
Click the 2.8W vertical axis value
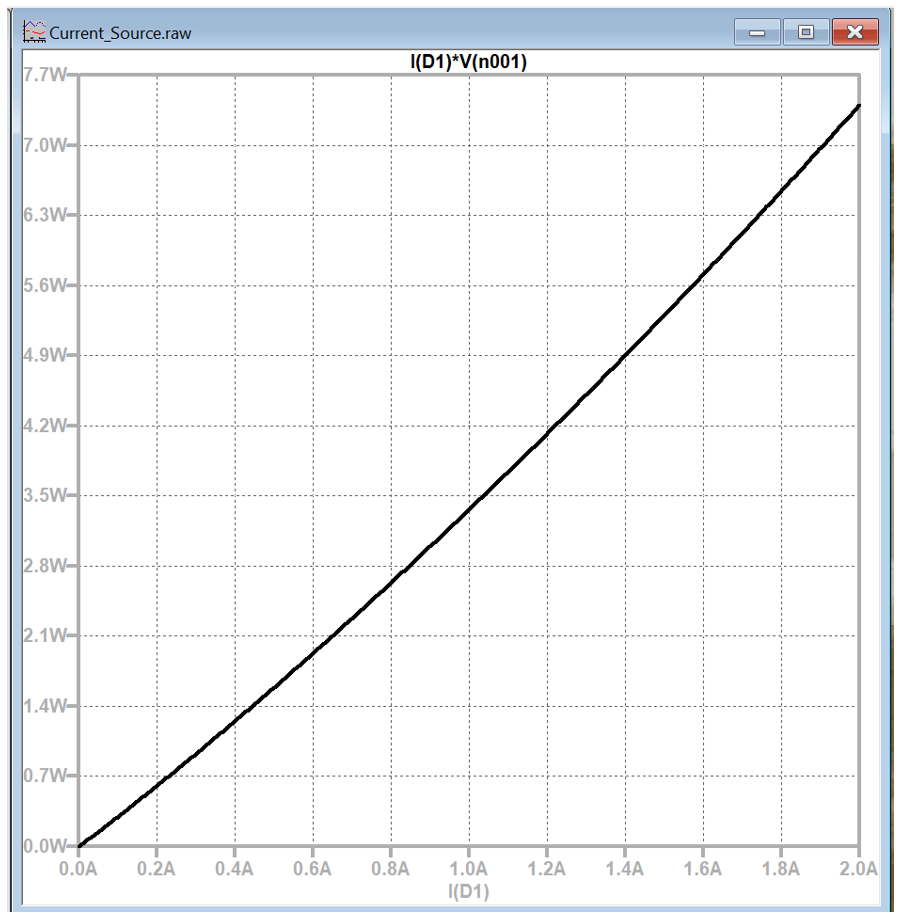point(45,566)
